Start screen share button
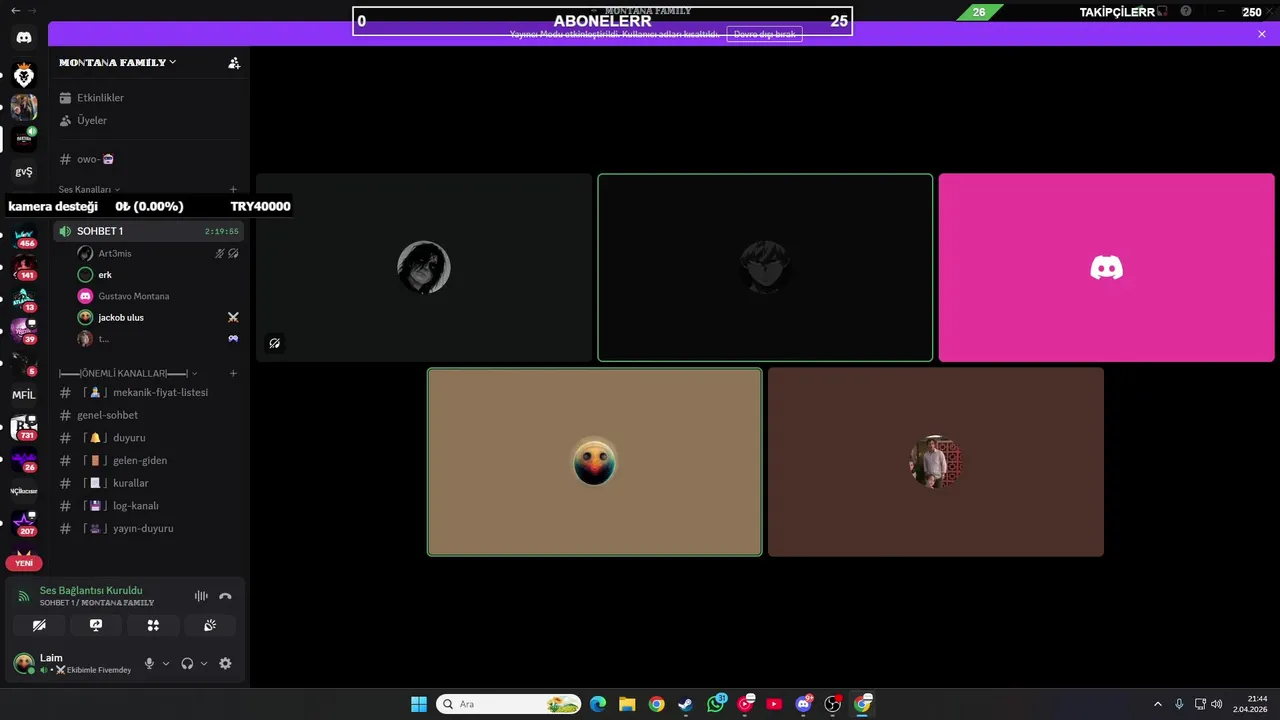This screenshot has height=720, width=1280. [96, 625]
